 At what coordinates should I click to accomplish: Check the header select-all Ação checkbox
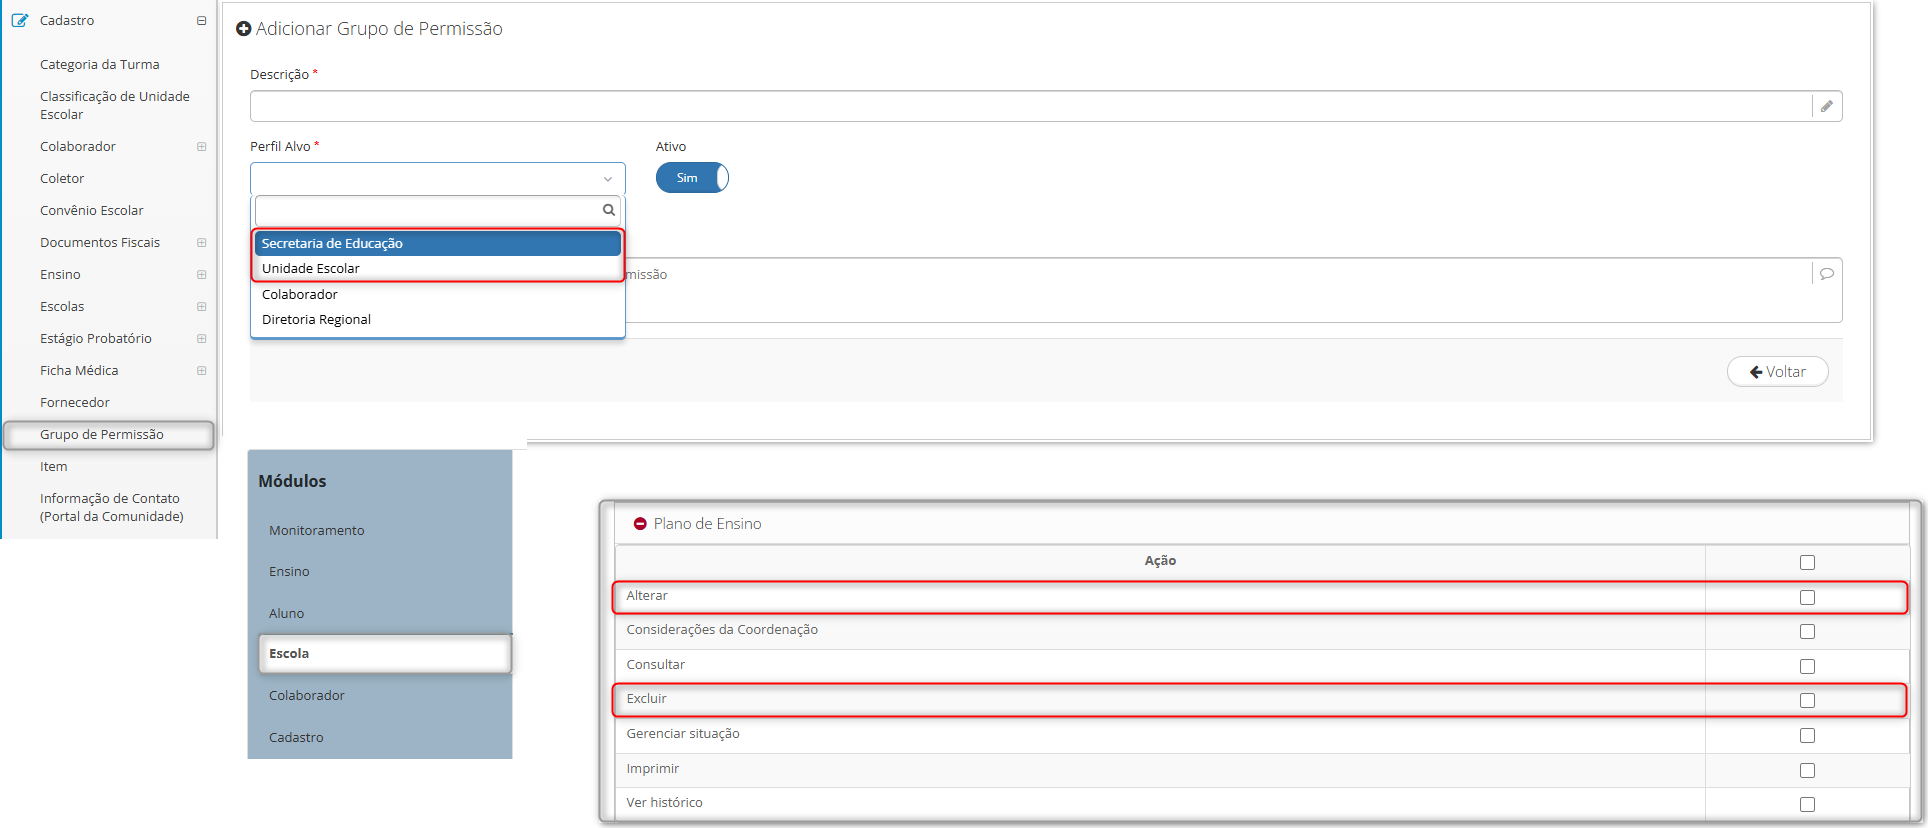[1807, 562]
